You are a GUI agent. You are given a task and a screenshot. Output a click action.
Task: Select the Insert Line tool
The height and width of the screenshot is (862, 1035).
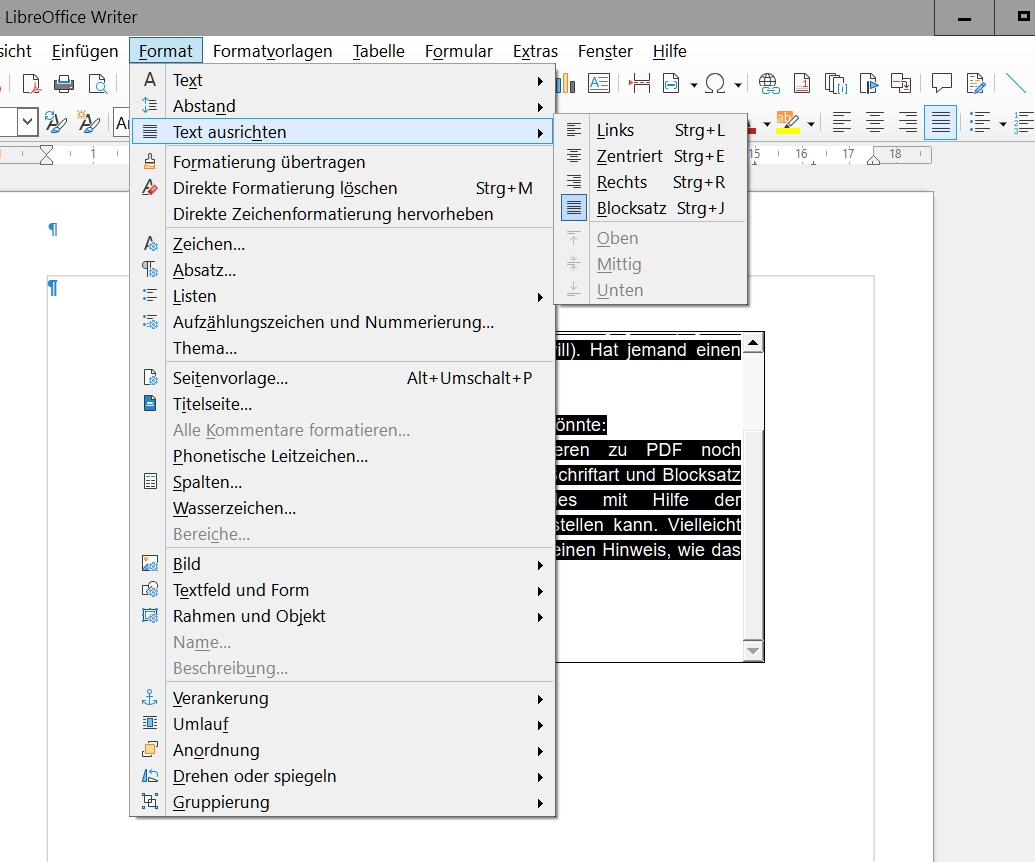(x=1015, y=83)
